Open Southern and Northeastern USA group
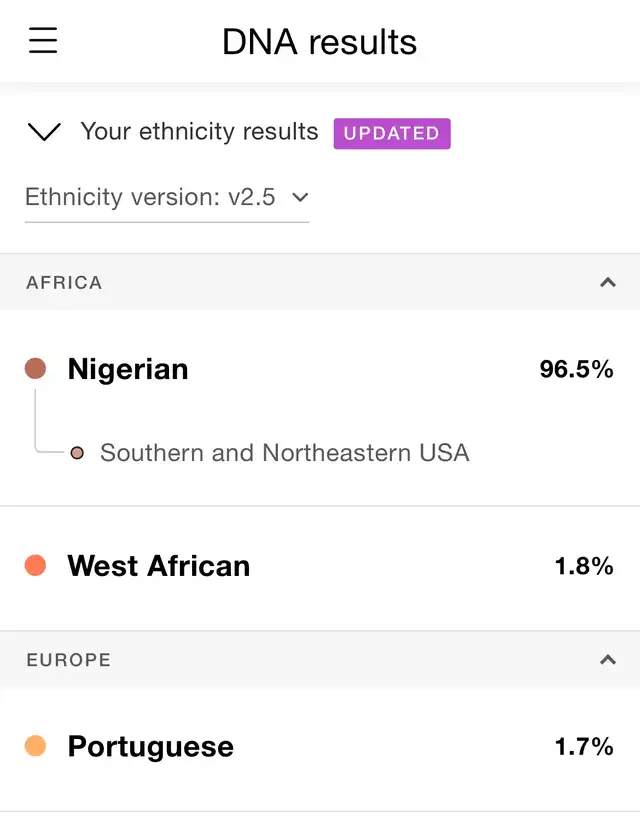 click(x=285, y=453)
